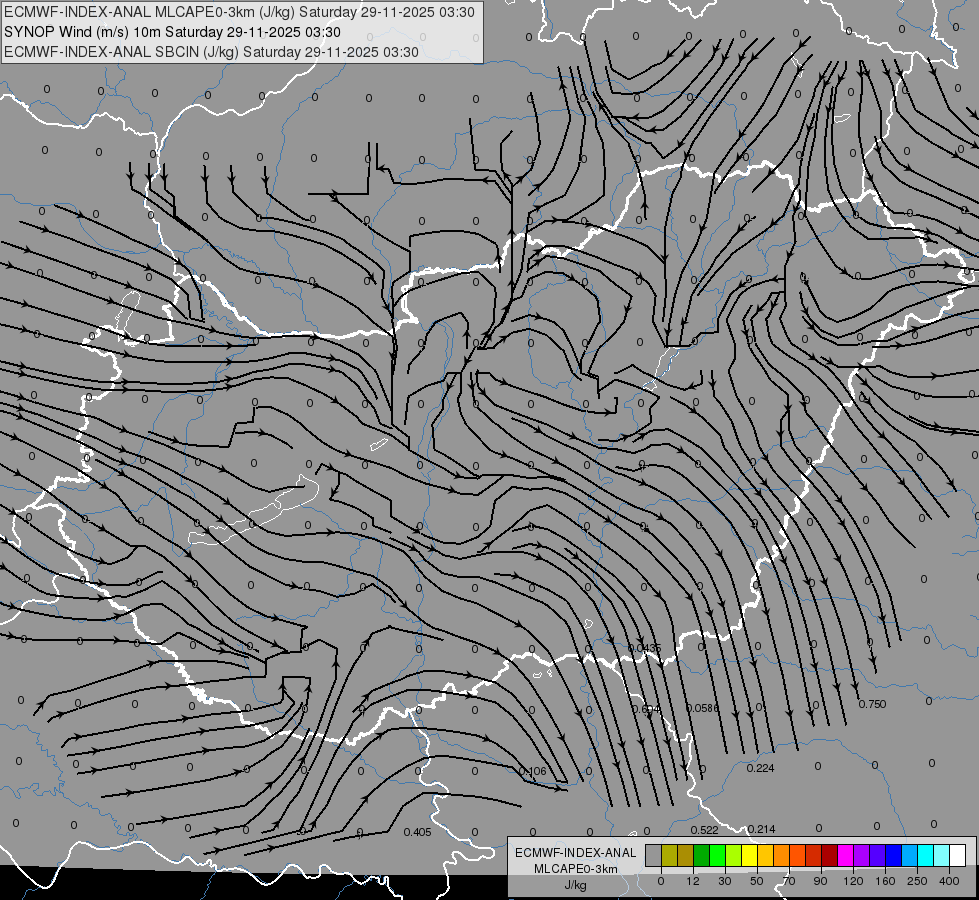This screenshot has height=900, width=979.
Task: Click the pure yellow legend swatch
Action: coord(750,855)
